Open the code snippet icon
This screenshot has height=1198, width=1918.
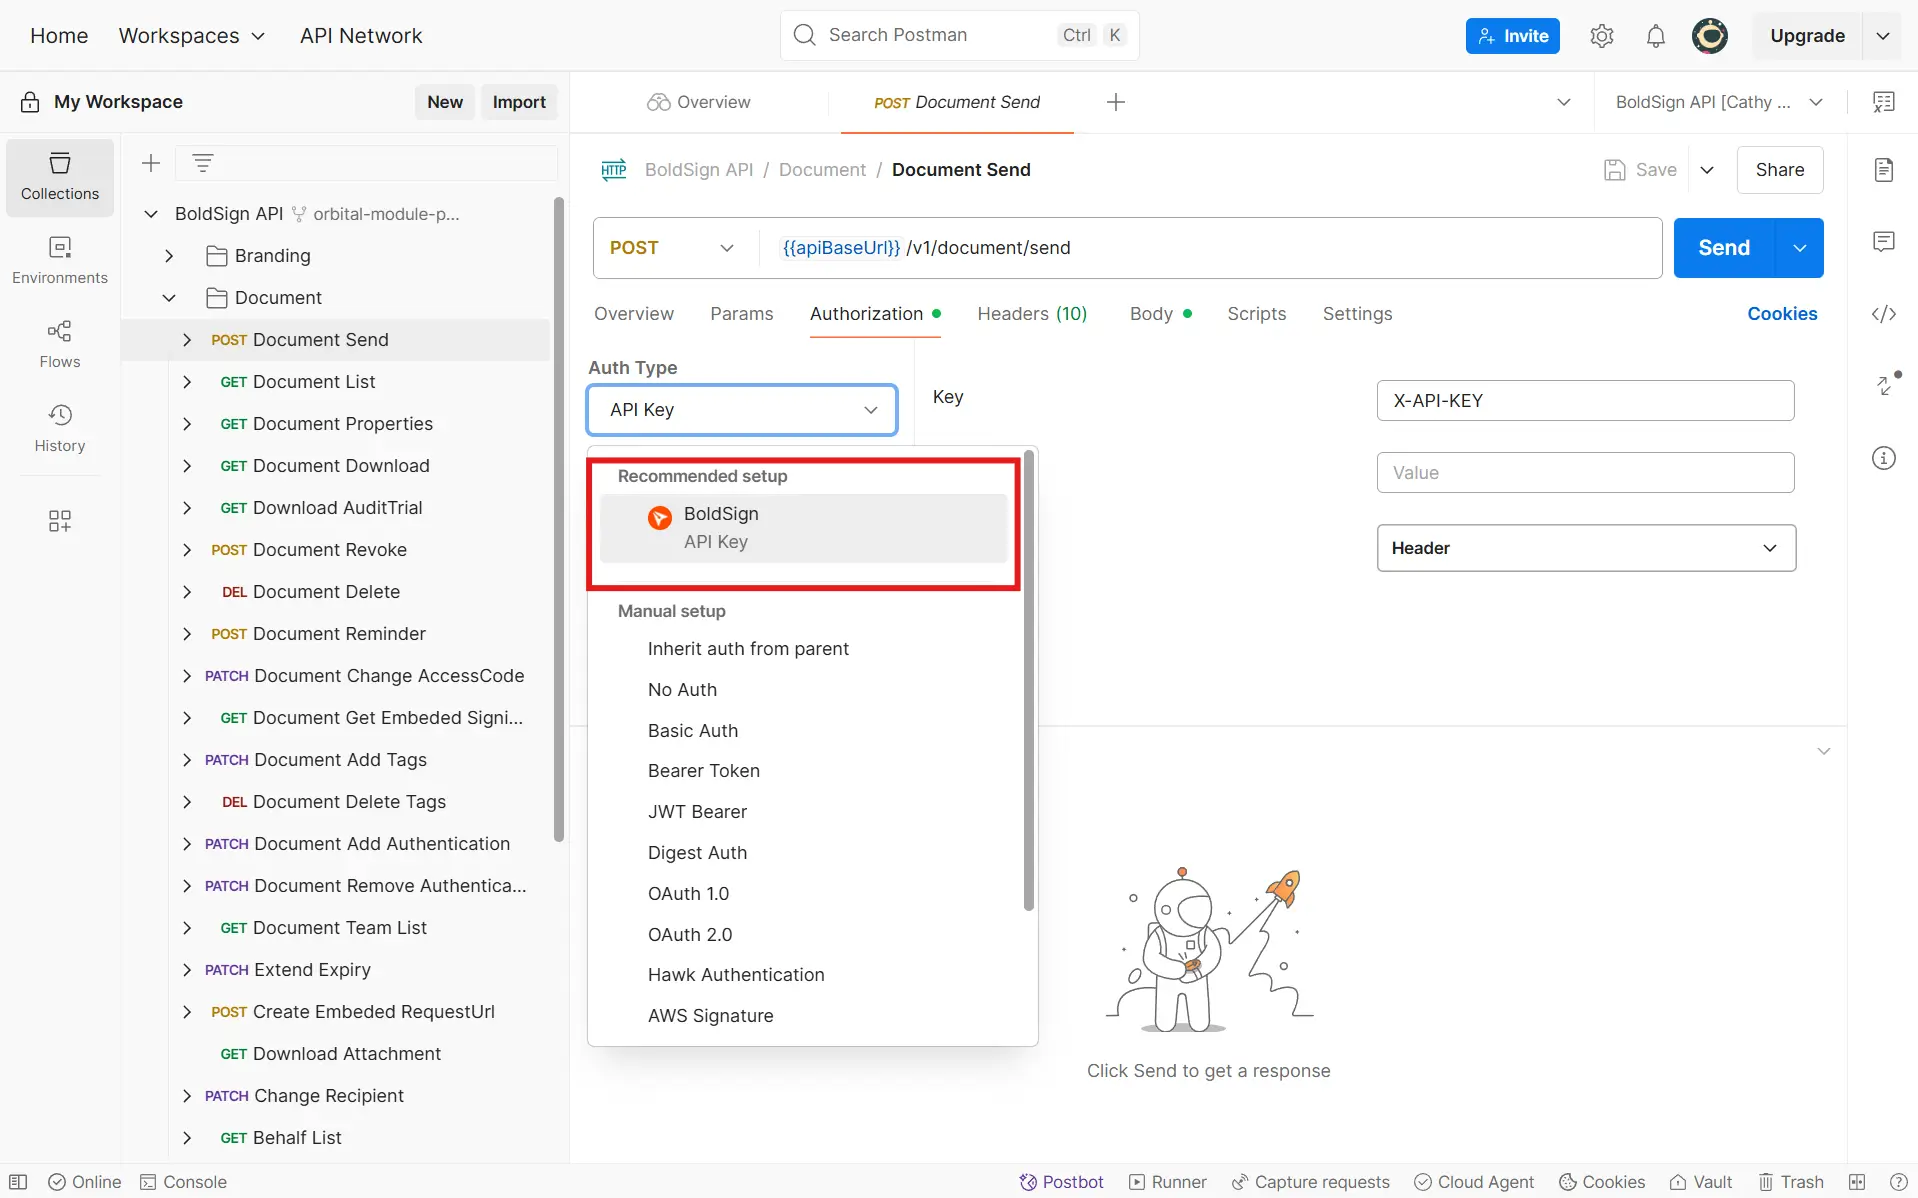(1884, 314)
